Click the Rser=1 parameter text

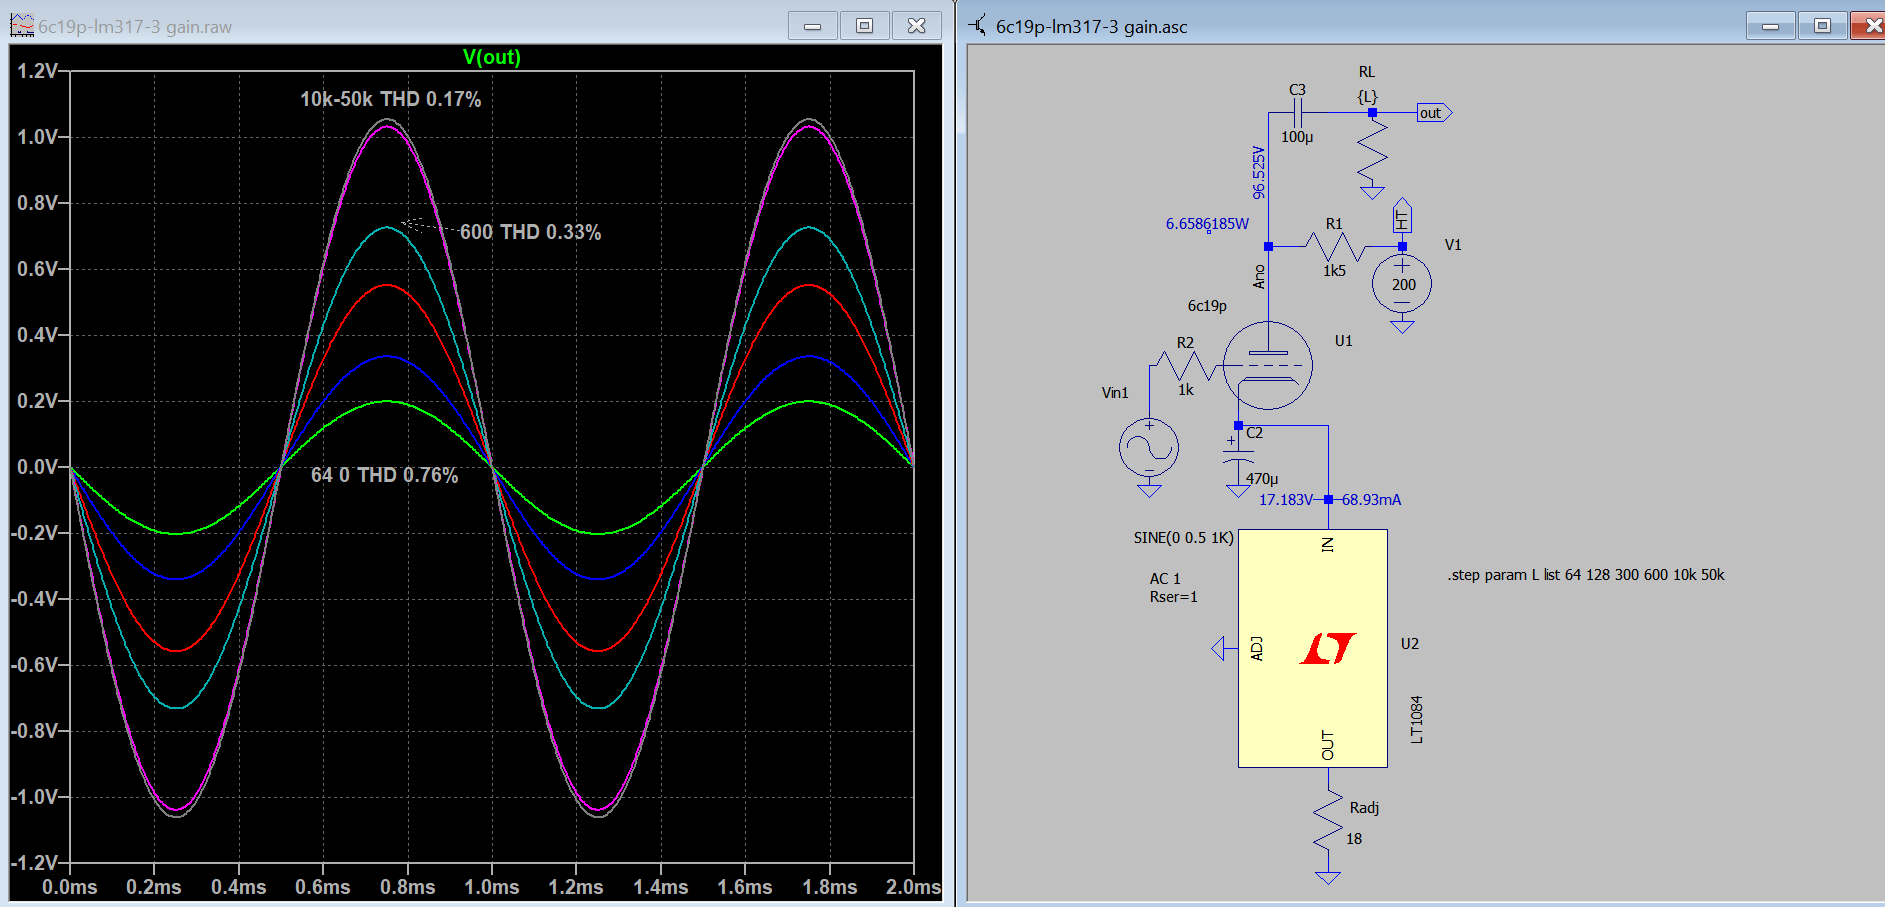click(x=1173, y=597)
